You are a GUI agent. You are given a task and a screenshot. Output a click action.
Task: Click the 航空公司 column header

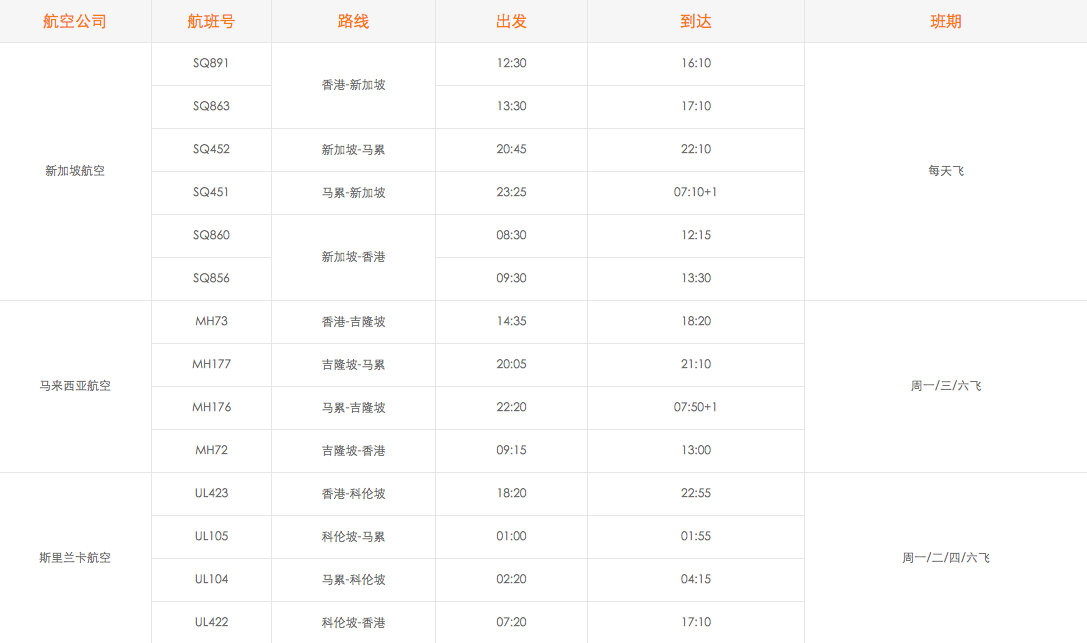pyautogui.click(x=75, y=21)
